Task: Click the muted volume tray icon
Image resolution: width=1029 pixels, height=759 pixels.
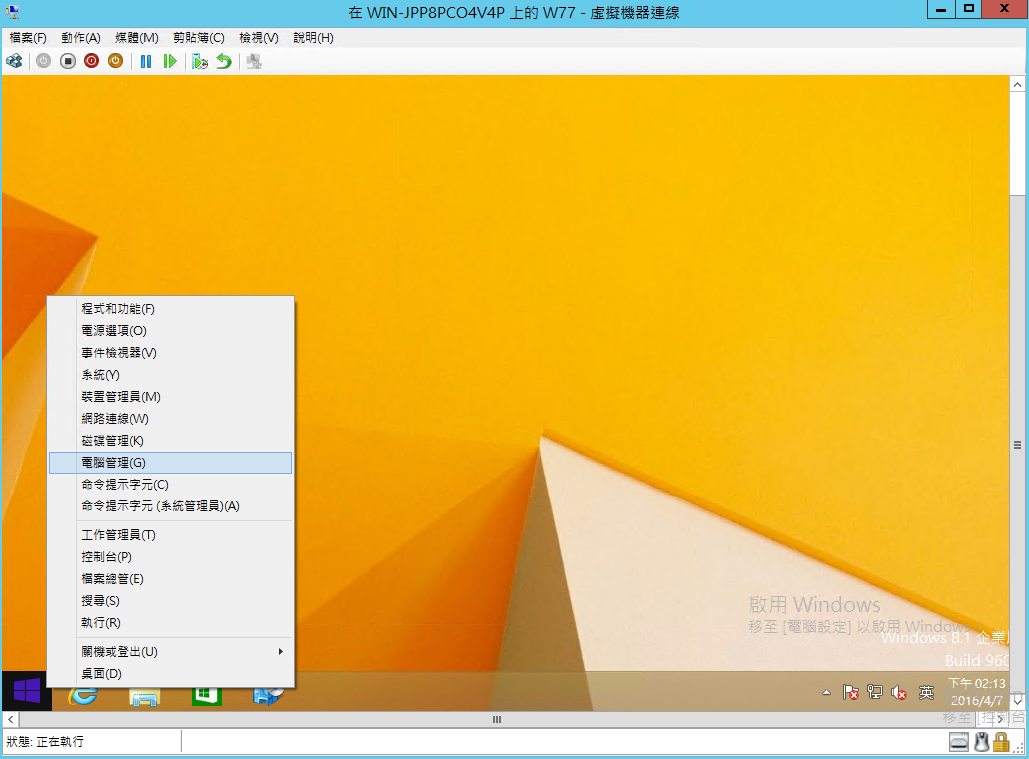Action: click(x=899, y=692)
